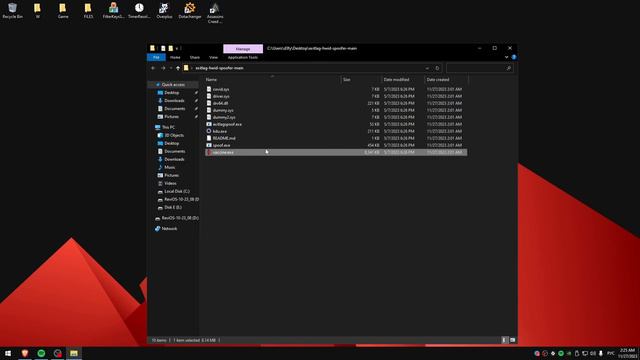Screen dimensions: 640x360
Task: Select This PC in navigation pane
Action: point(168,127)
